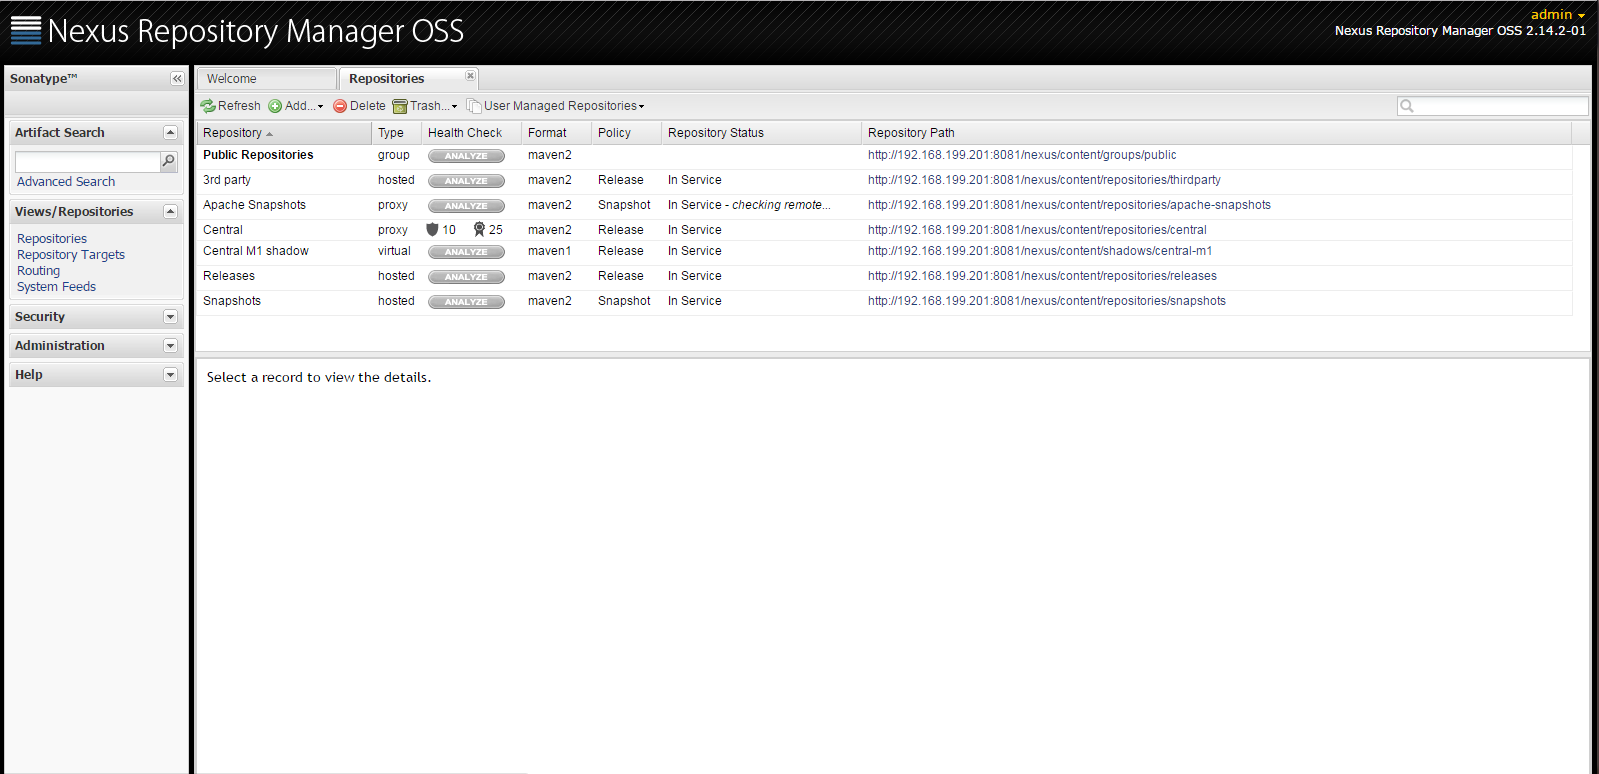Open the Add repository menu
Screen dimensions: 1599x774
(295, 106)
